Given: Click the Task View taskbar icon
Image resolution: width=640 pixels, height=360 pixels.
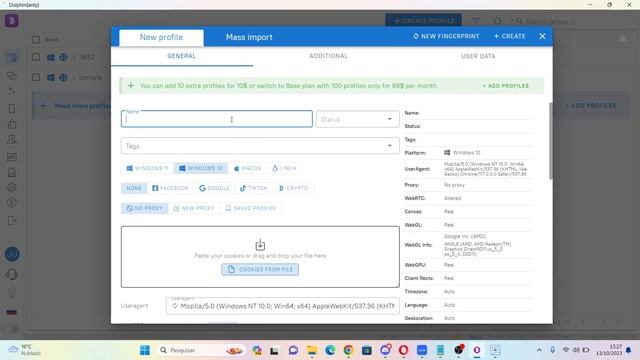Looking at the screenshot, I should (x=274, y=350).
